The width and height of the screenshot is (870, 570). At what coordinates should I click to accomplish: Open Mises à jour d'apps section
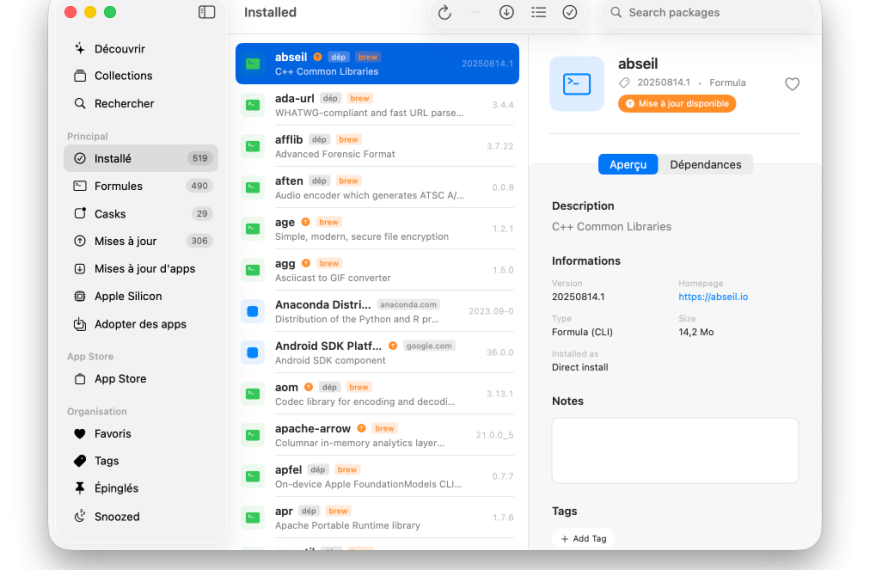pos(141,269)
